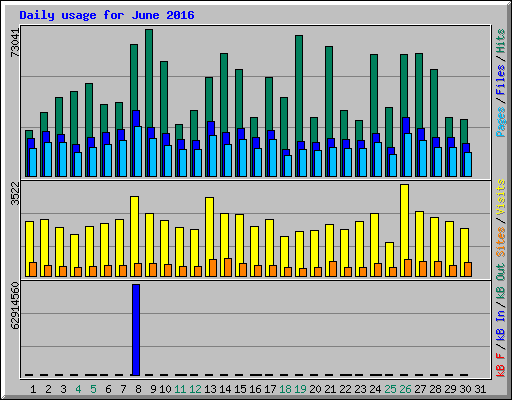The height and width of the screenshot is (400, 512).
Task: Click day label 7 on the x-axis
Action: click(x=123, y=389)
